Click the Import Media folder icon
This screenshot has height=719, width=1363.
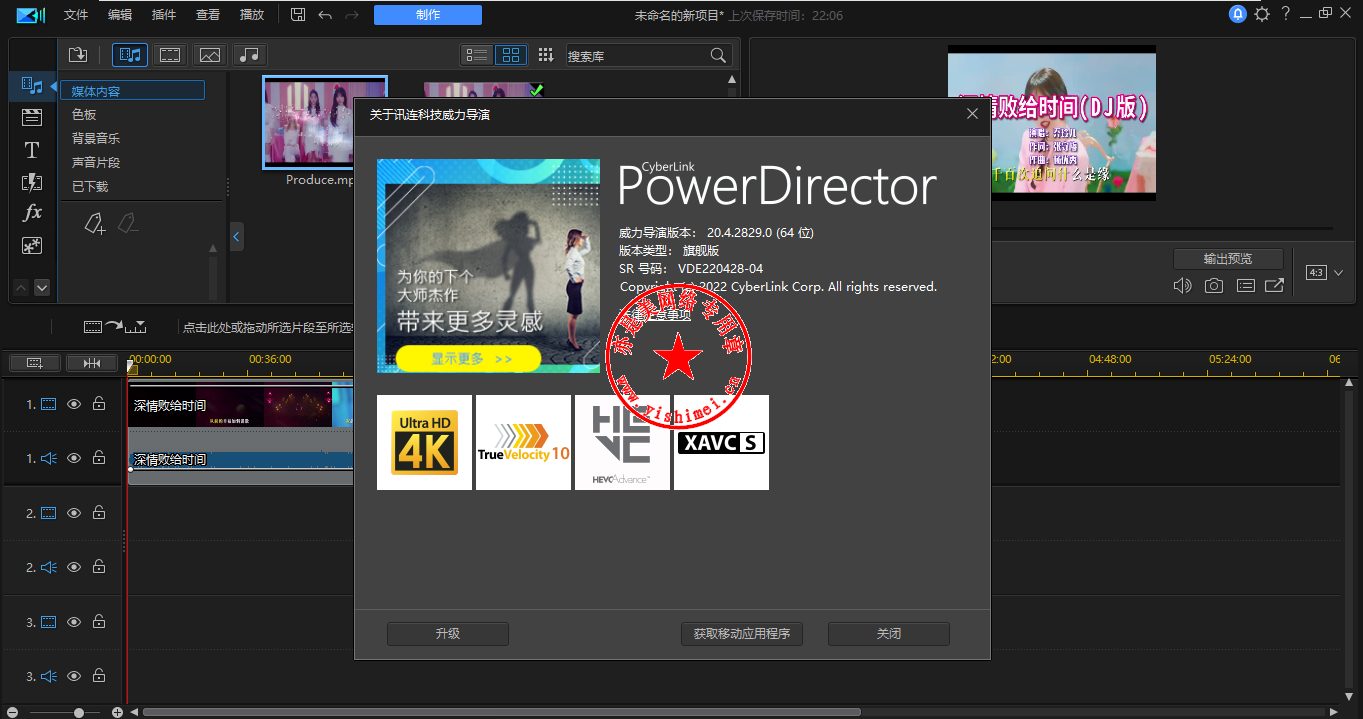[x=78, y=54]
